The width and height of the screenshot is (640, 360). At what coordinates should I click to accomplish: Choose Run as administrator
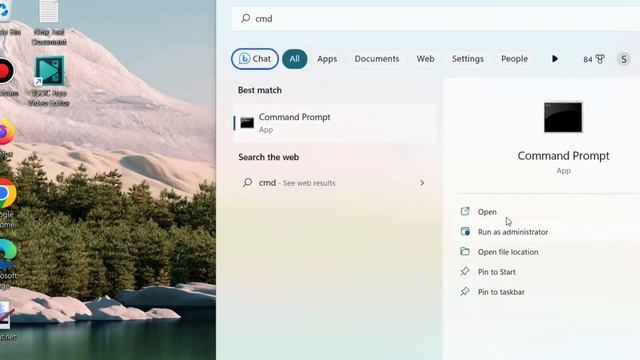tap(513, 232)
